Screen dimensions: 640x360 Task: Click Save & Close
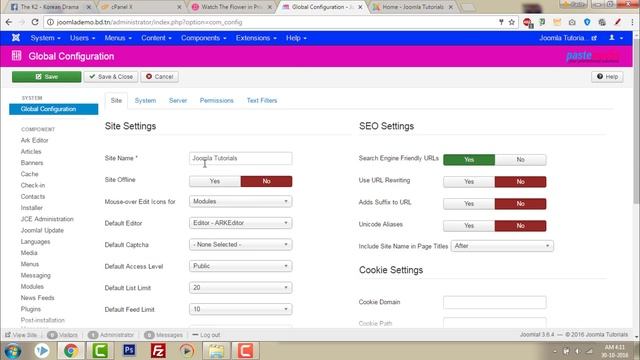tap(111, 77)
